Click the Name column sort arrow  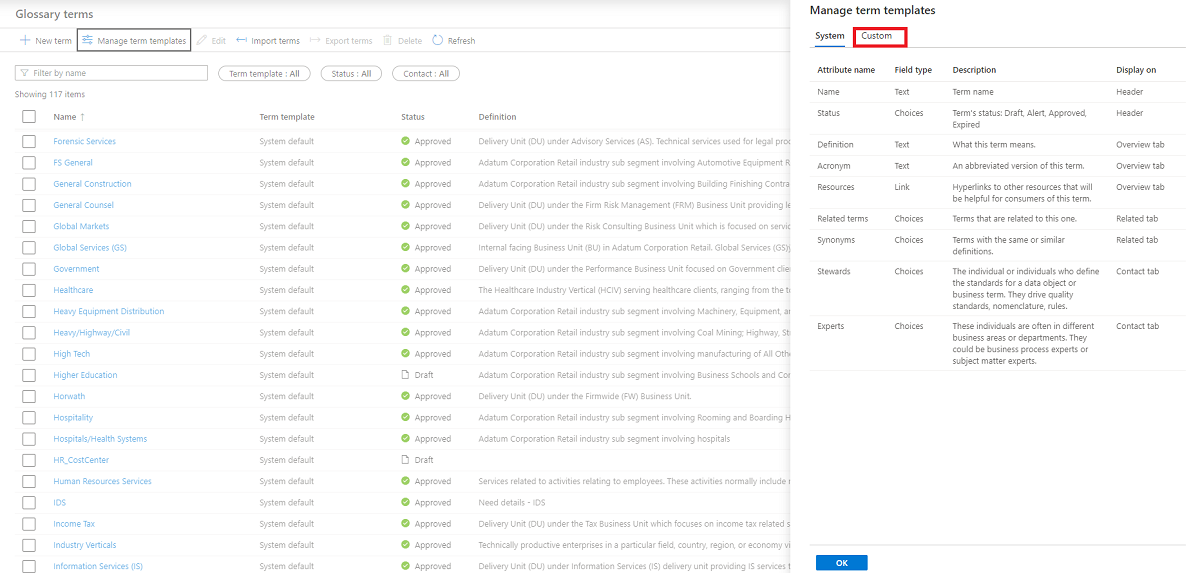83,117
